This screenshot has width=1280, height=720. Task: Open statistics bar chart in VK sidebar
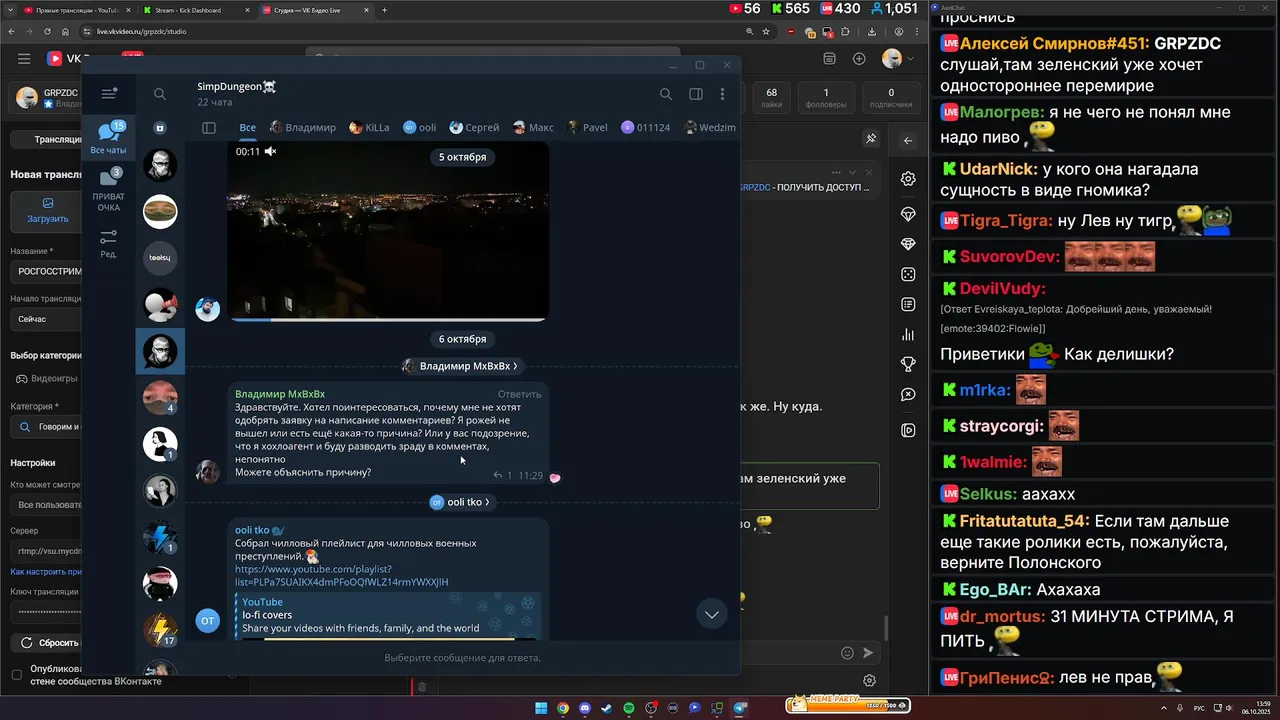tap(908, 335)
